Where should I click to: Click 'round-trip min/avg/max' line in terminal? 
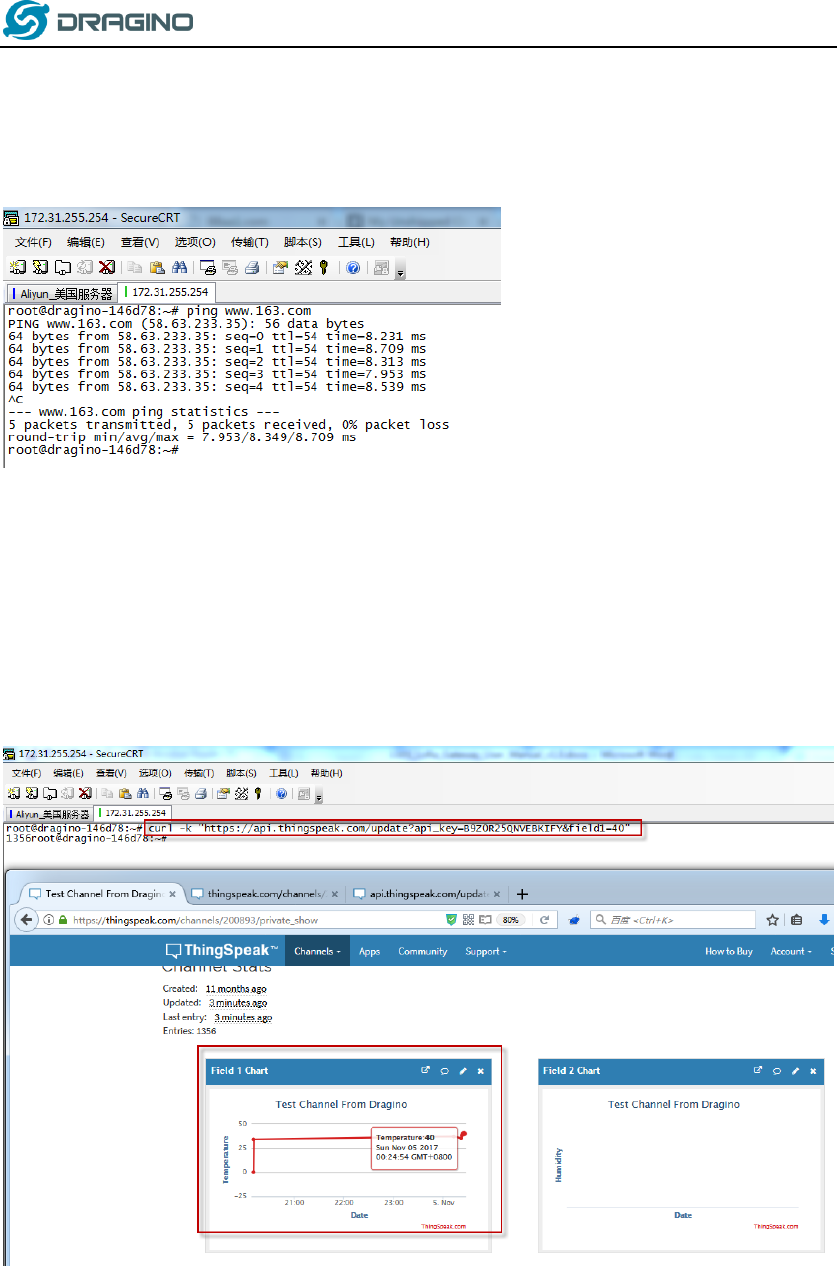click(182, 437)
